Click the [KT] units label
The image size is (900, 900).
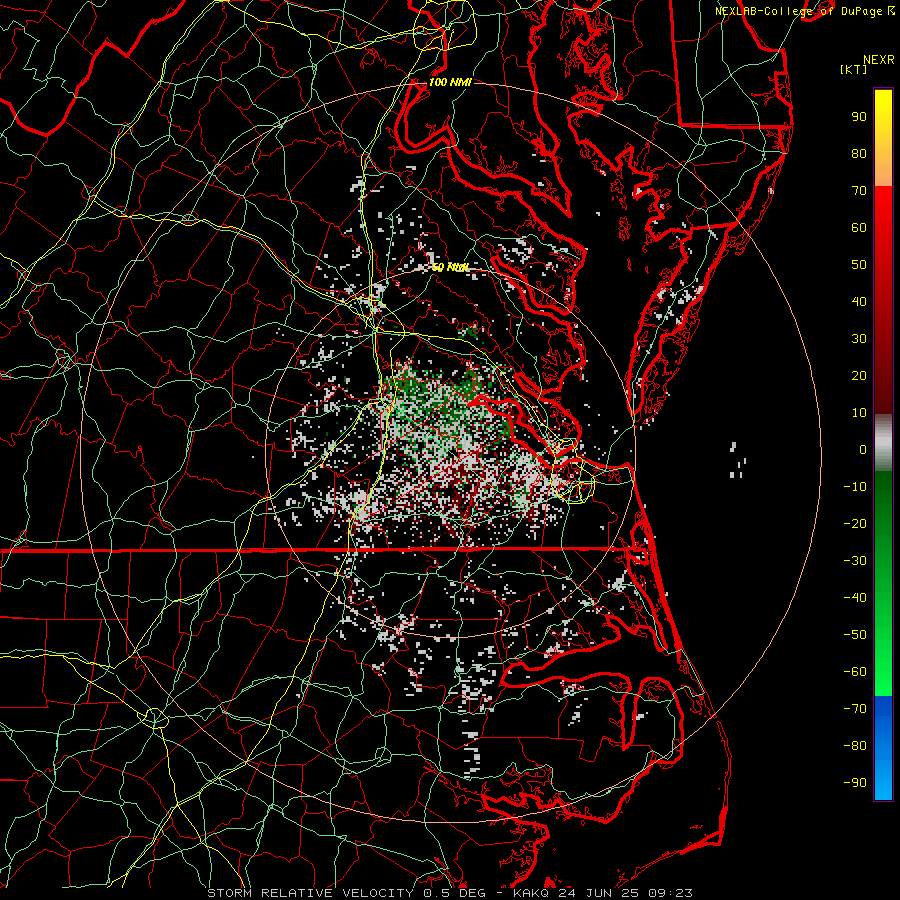[x=854, y=69]
